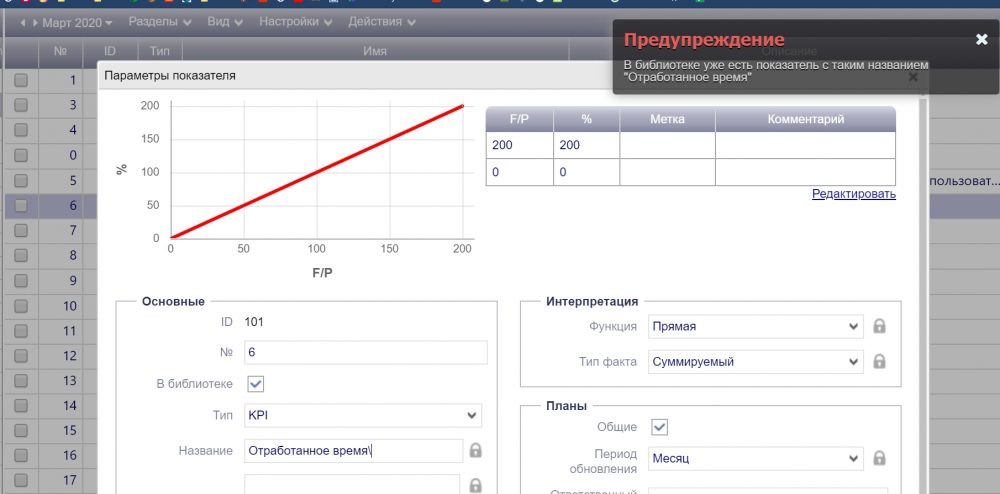Click the Тип column header
The image size is (1000, 494).
coord(160,51)
